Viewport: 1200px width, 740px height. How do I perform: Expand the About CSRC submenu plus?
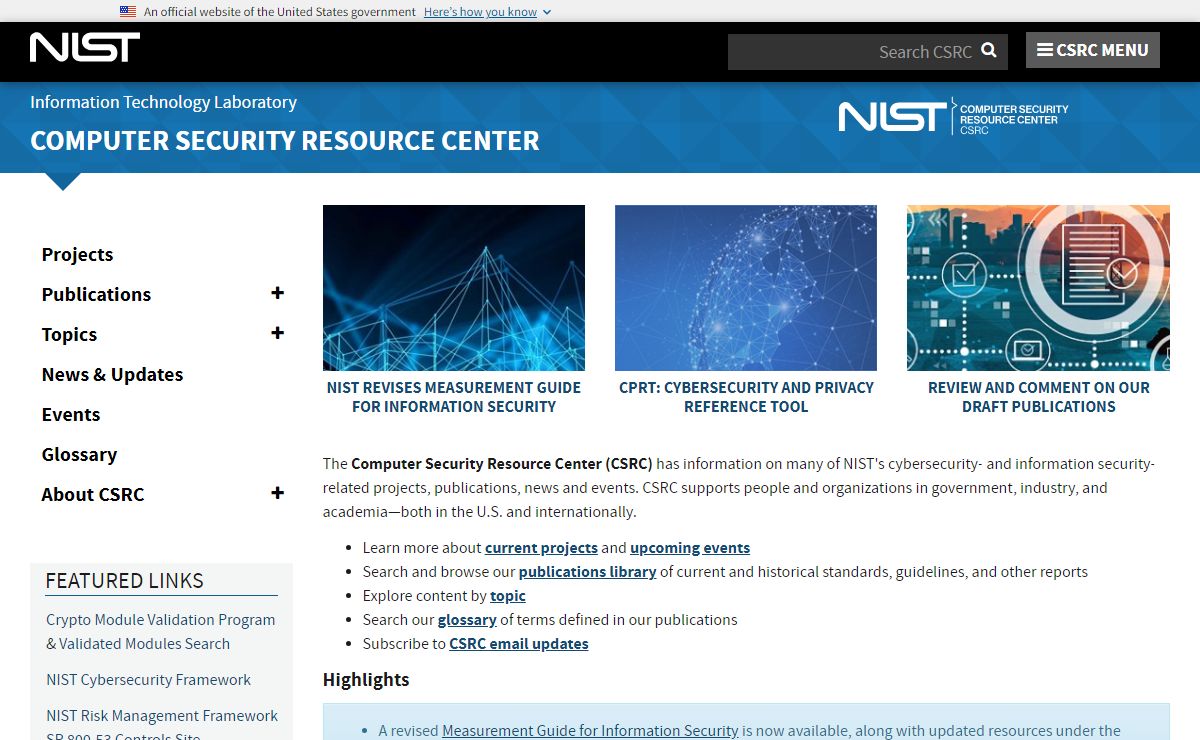pyautogui.click(x=277, y=493)
